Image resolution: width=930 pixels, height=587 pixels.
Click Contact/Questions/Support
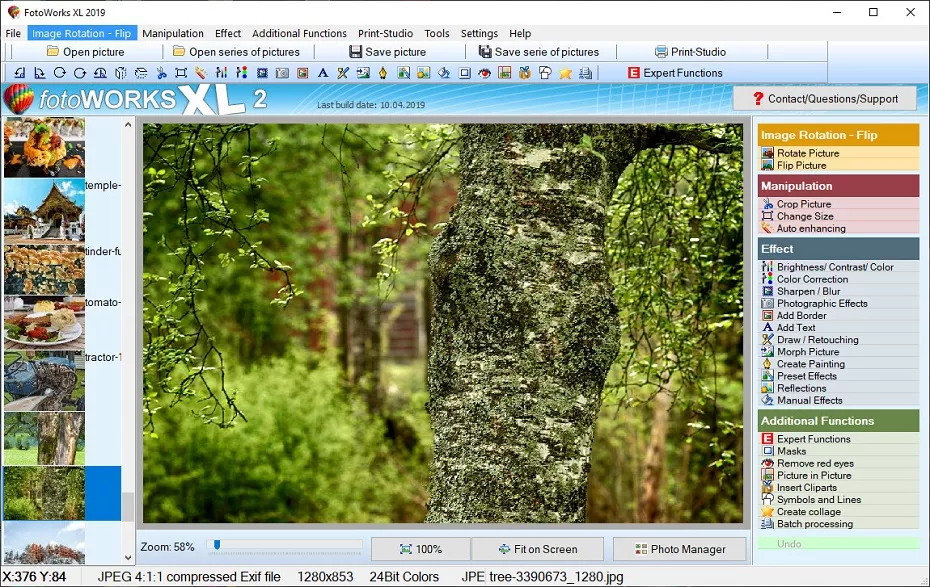[x=836, y=98]
